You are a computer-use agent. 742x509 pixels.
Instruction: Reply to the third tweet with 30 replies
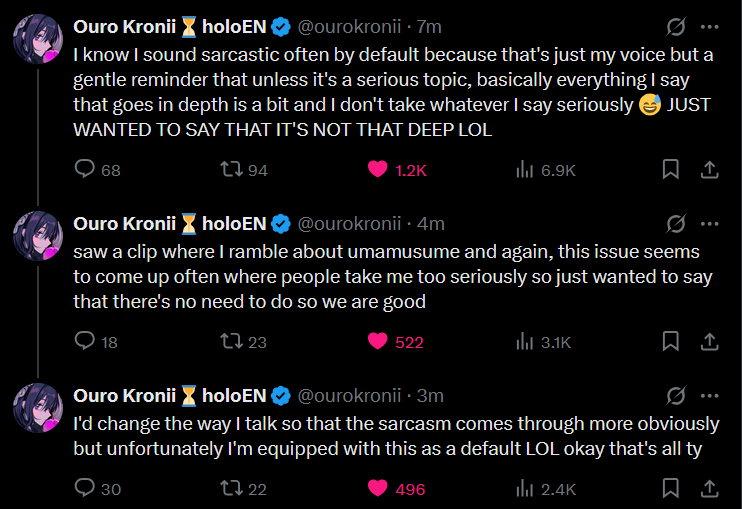86,489
